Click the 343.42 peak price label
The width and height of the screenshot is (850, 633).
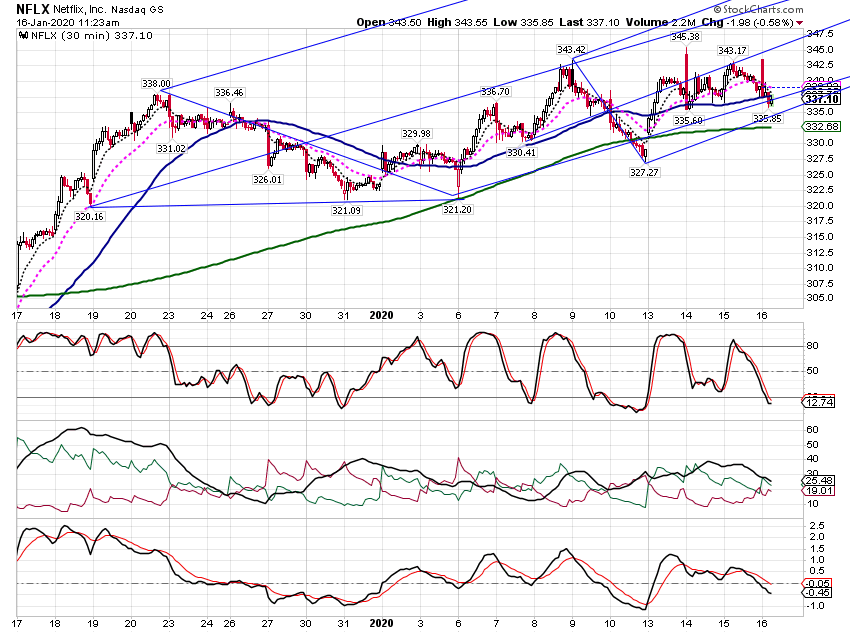point(571,50)
